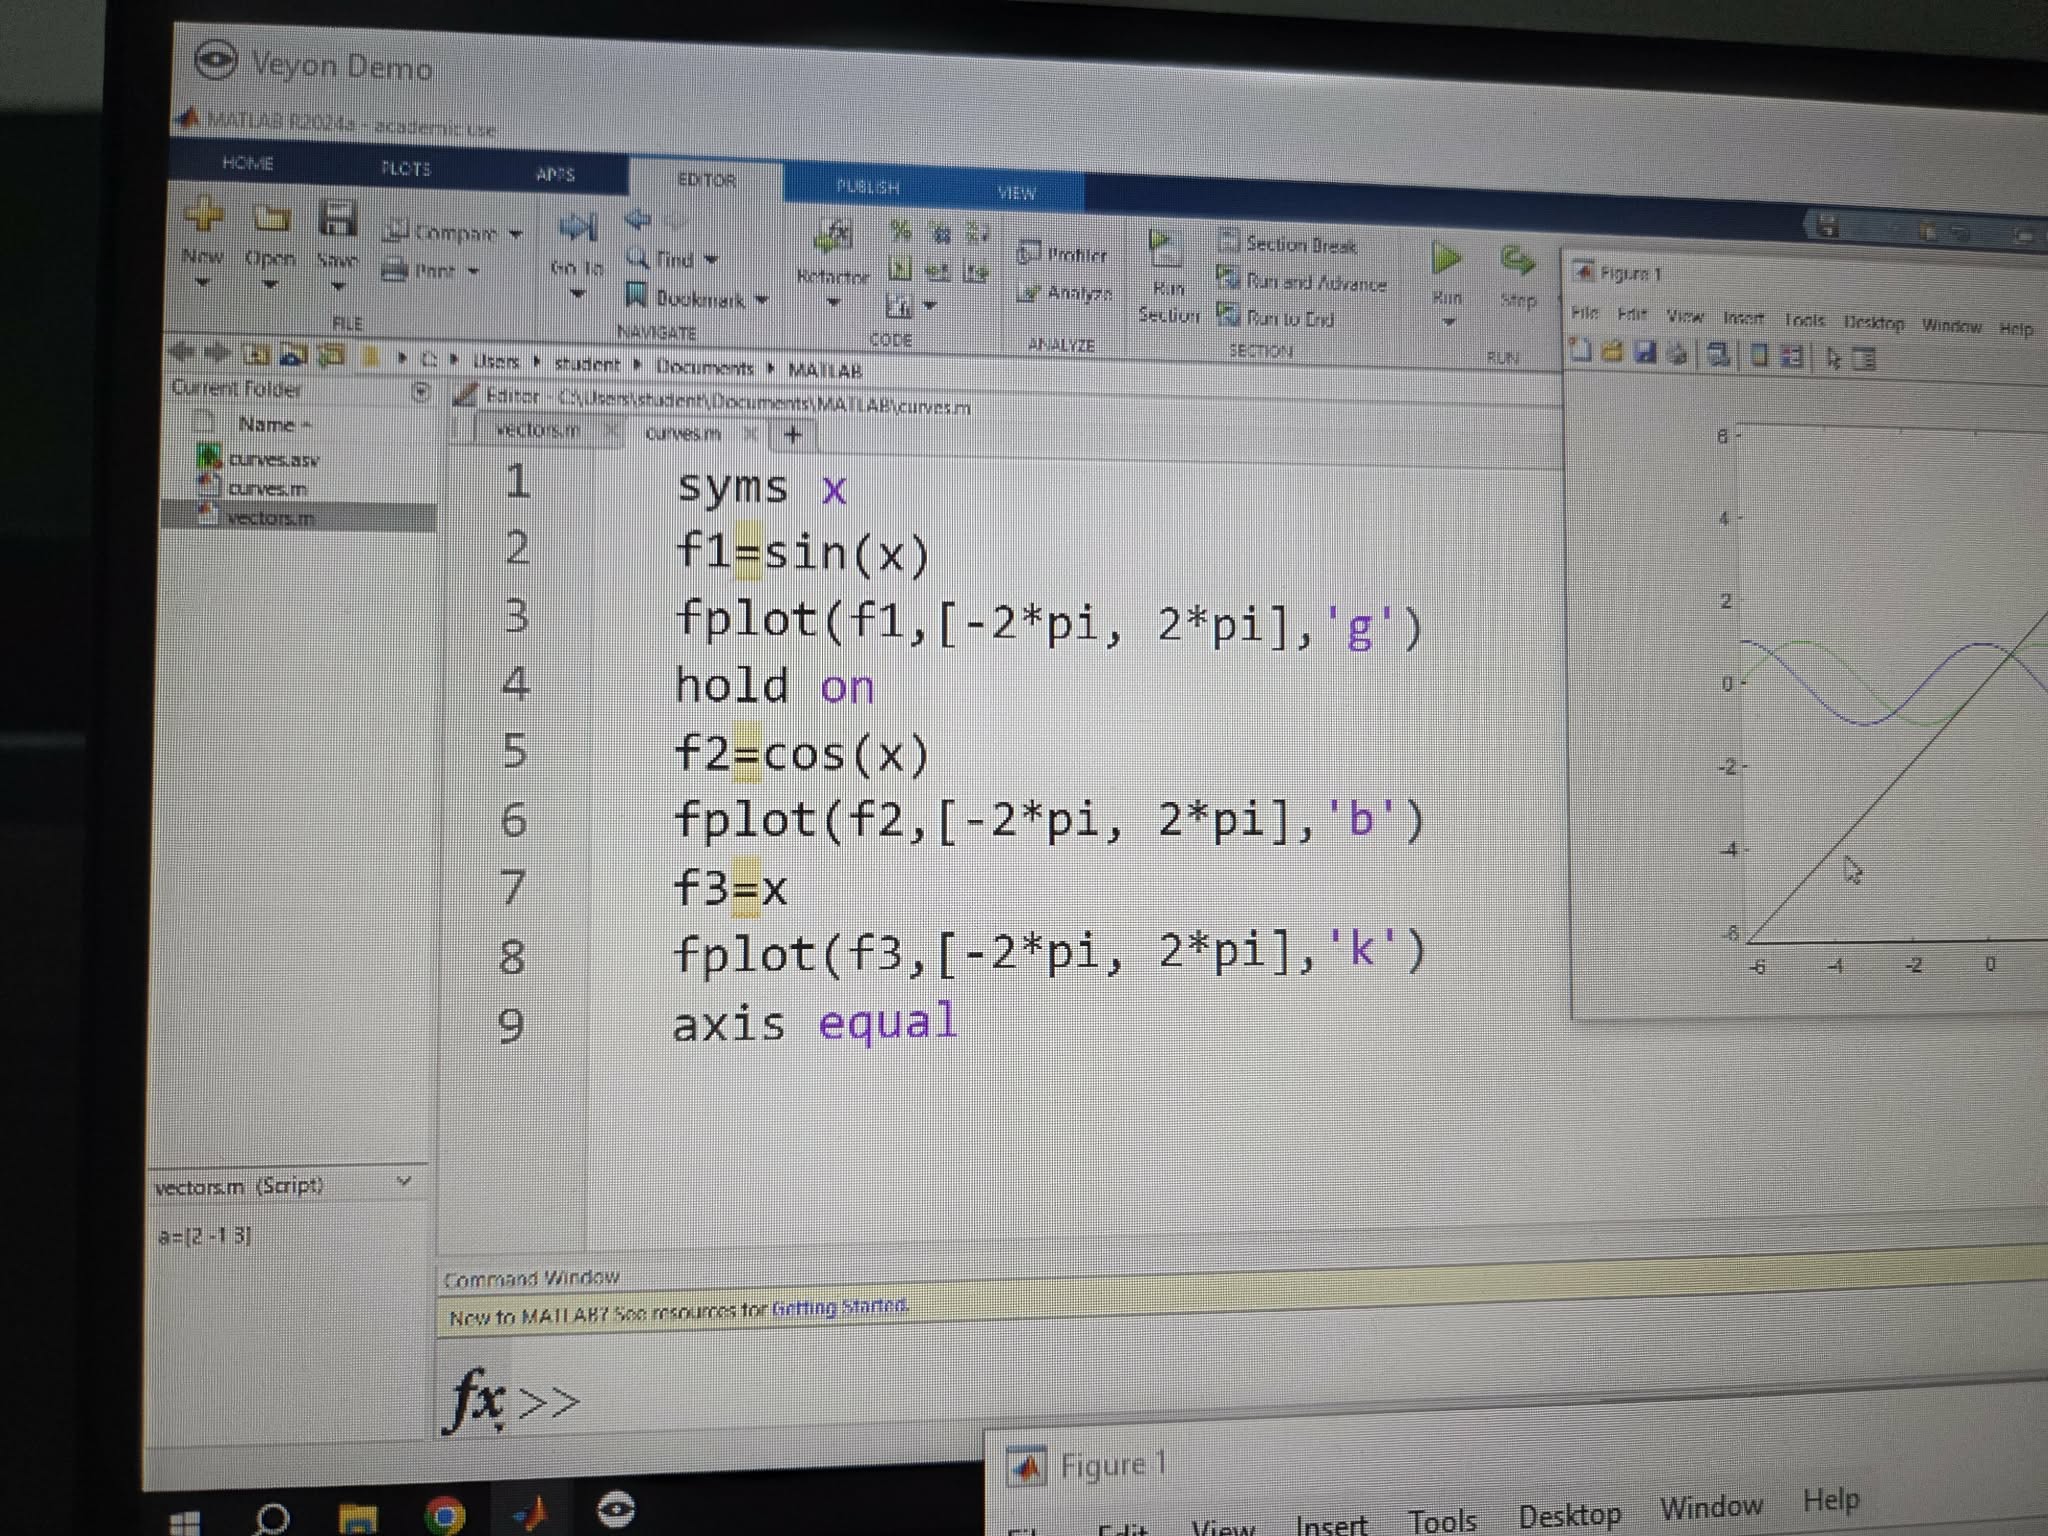The width and height of the screenshot is (2048, 1536).
Task: Close the curves.m editor tab
Action: 750,433
